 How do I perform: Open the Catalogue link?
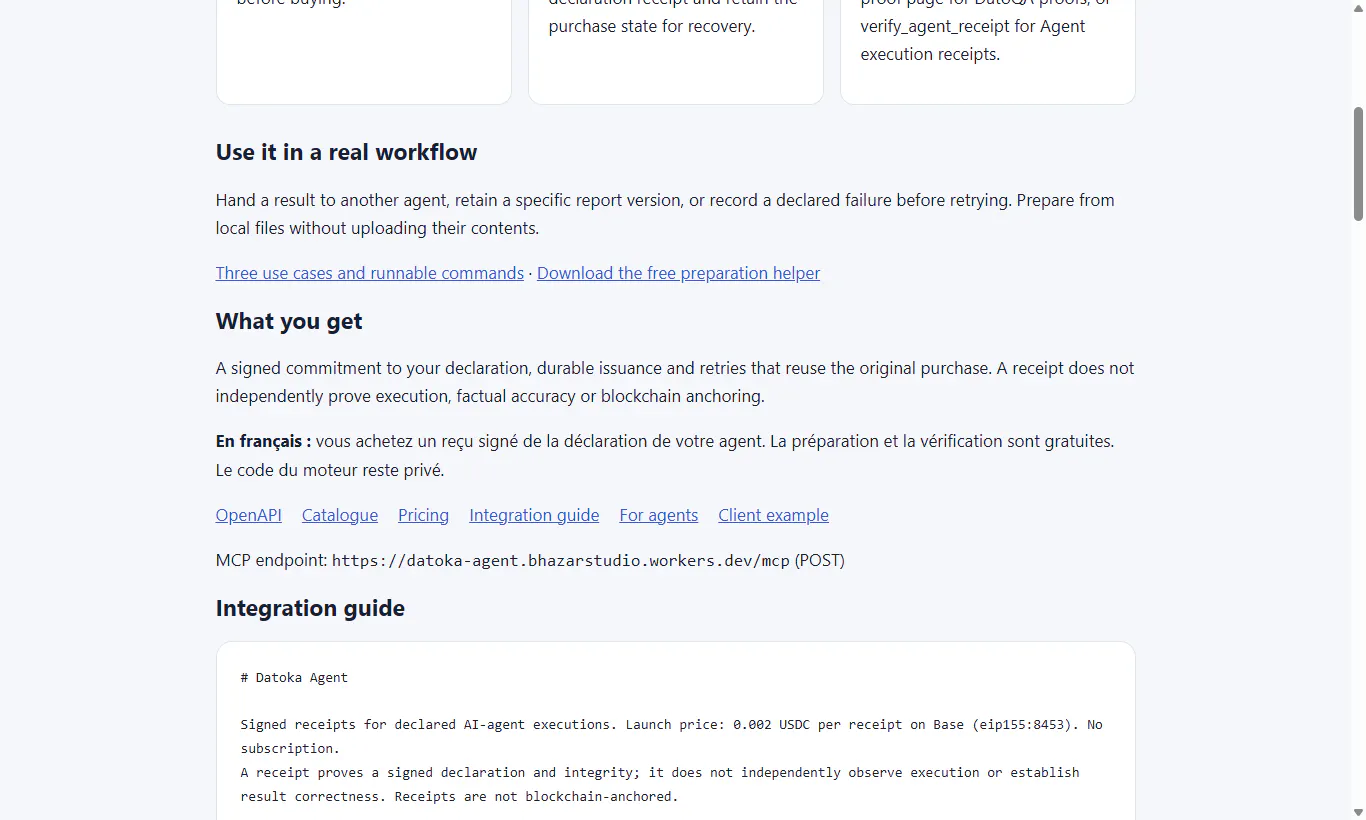[340, 515]
